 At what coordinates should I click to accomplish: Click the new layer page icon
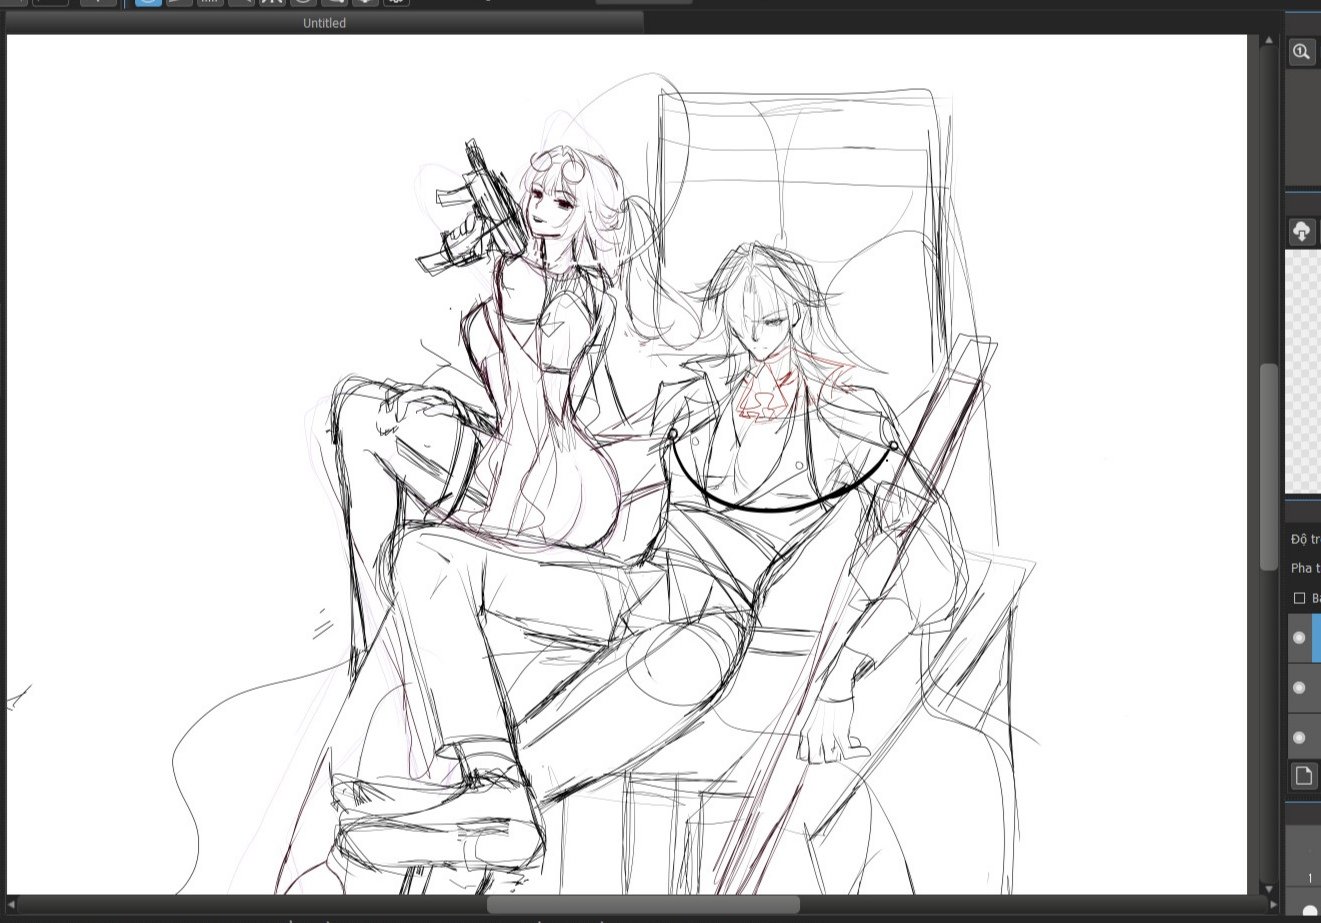pyautogui.click(x=1303, y=776)
